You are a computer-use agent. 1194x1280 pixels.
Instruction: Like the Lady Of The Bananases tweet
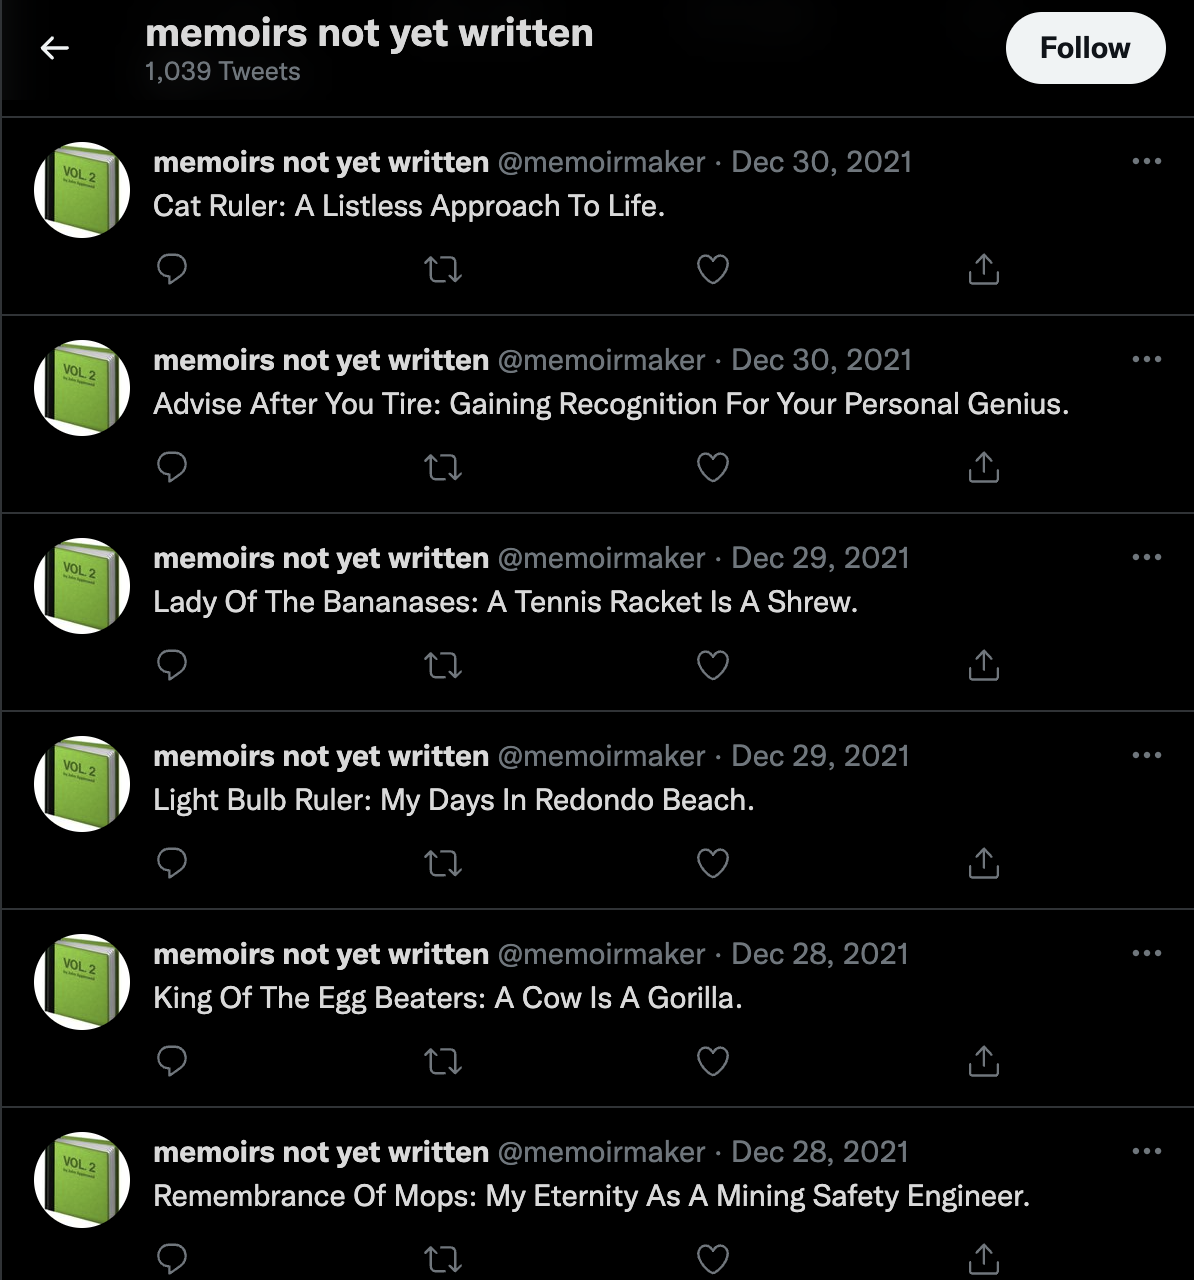click(712, 665)
